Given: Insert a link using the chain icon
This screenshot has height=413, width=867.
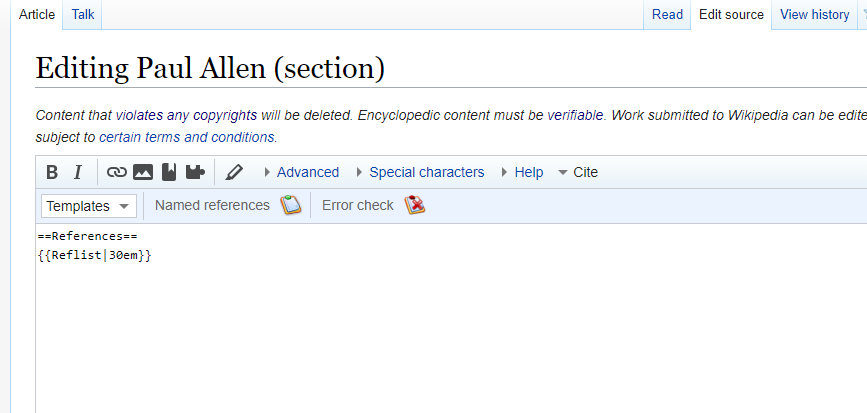Looking at the screenshot, I should click(x=116, y=172).
